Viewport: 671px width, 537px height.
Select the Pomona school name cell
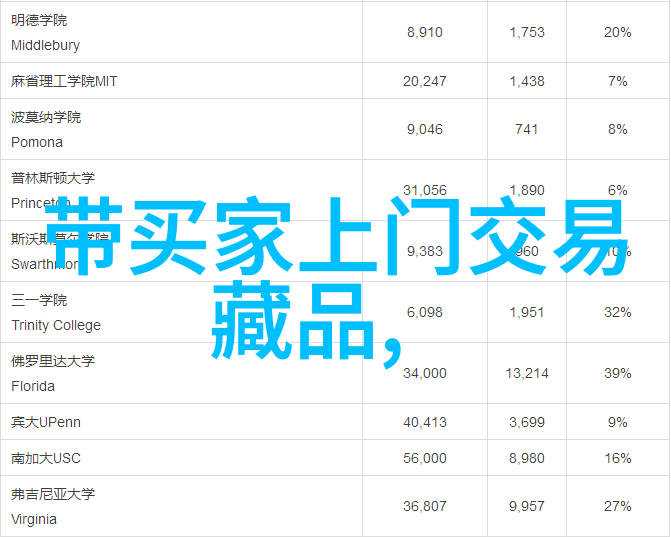181,129
